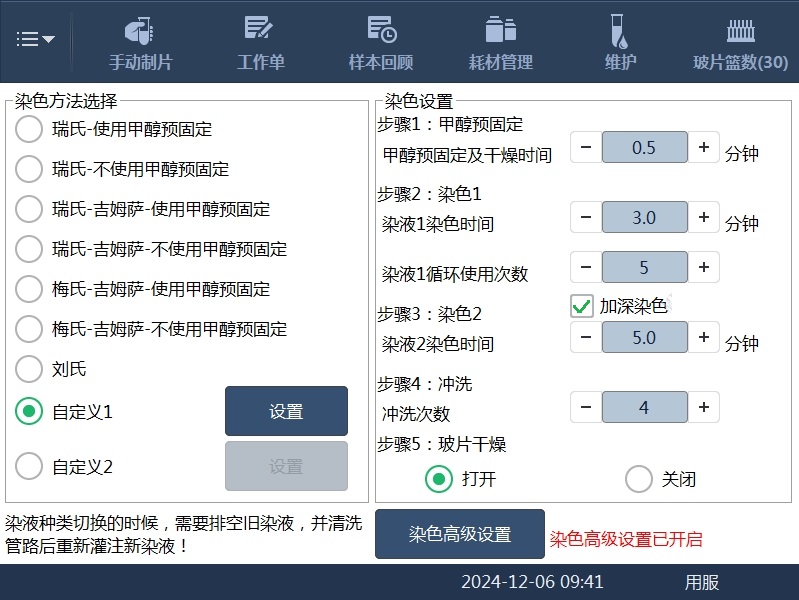The image size is (799, 600).
Task: Open the 样本回顾 sample review icon
Action: (x=380, y=42)
